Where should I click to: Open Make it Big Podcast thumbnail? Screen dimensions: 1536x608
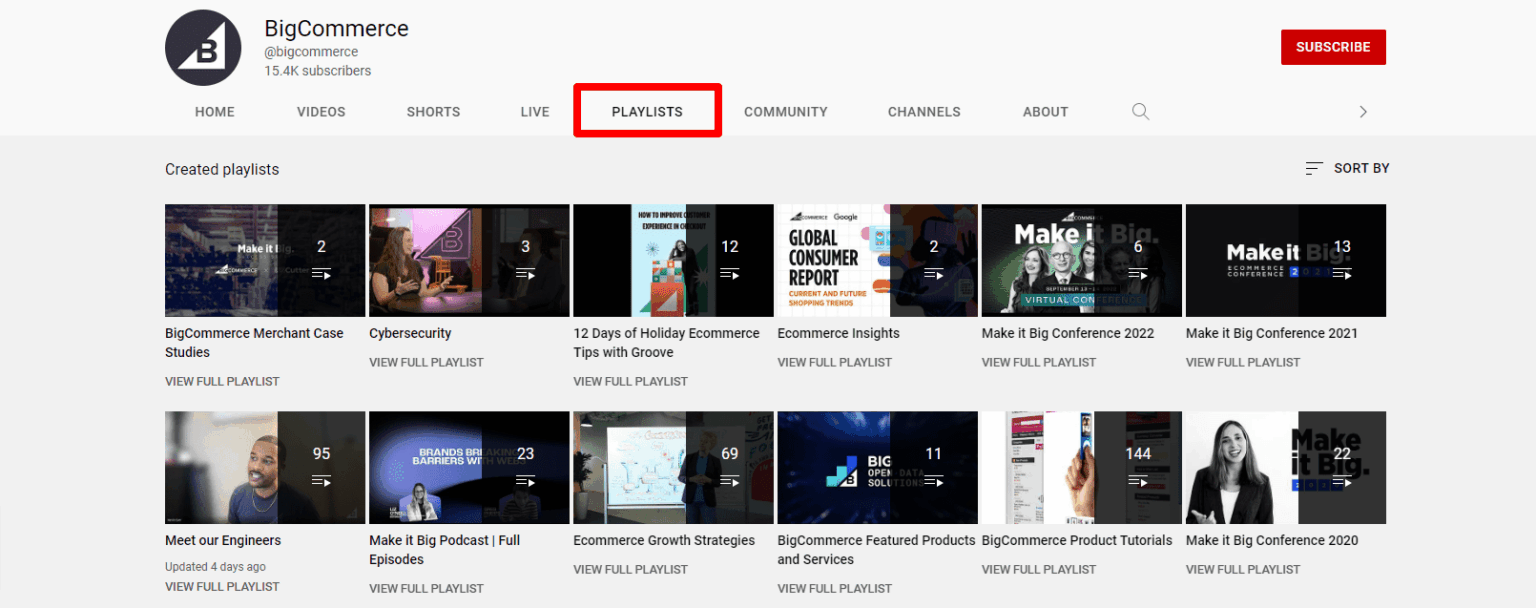click(469, 467)
